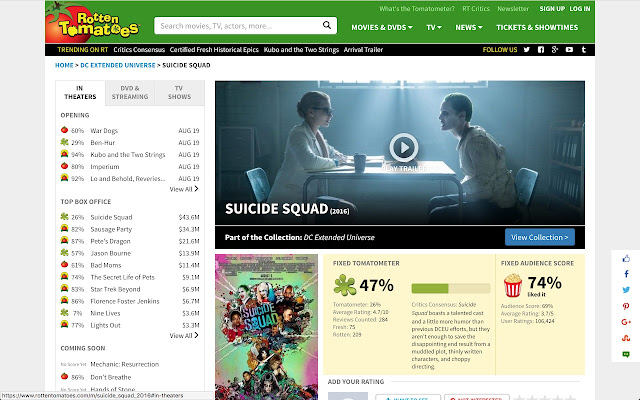Click Home breadcrumb link
Viewport: 640px width, 400px height.
[x=64, y=65]
